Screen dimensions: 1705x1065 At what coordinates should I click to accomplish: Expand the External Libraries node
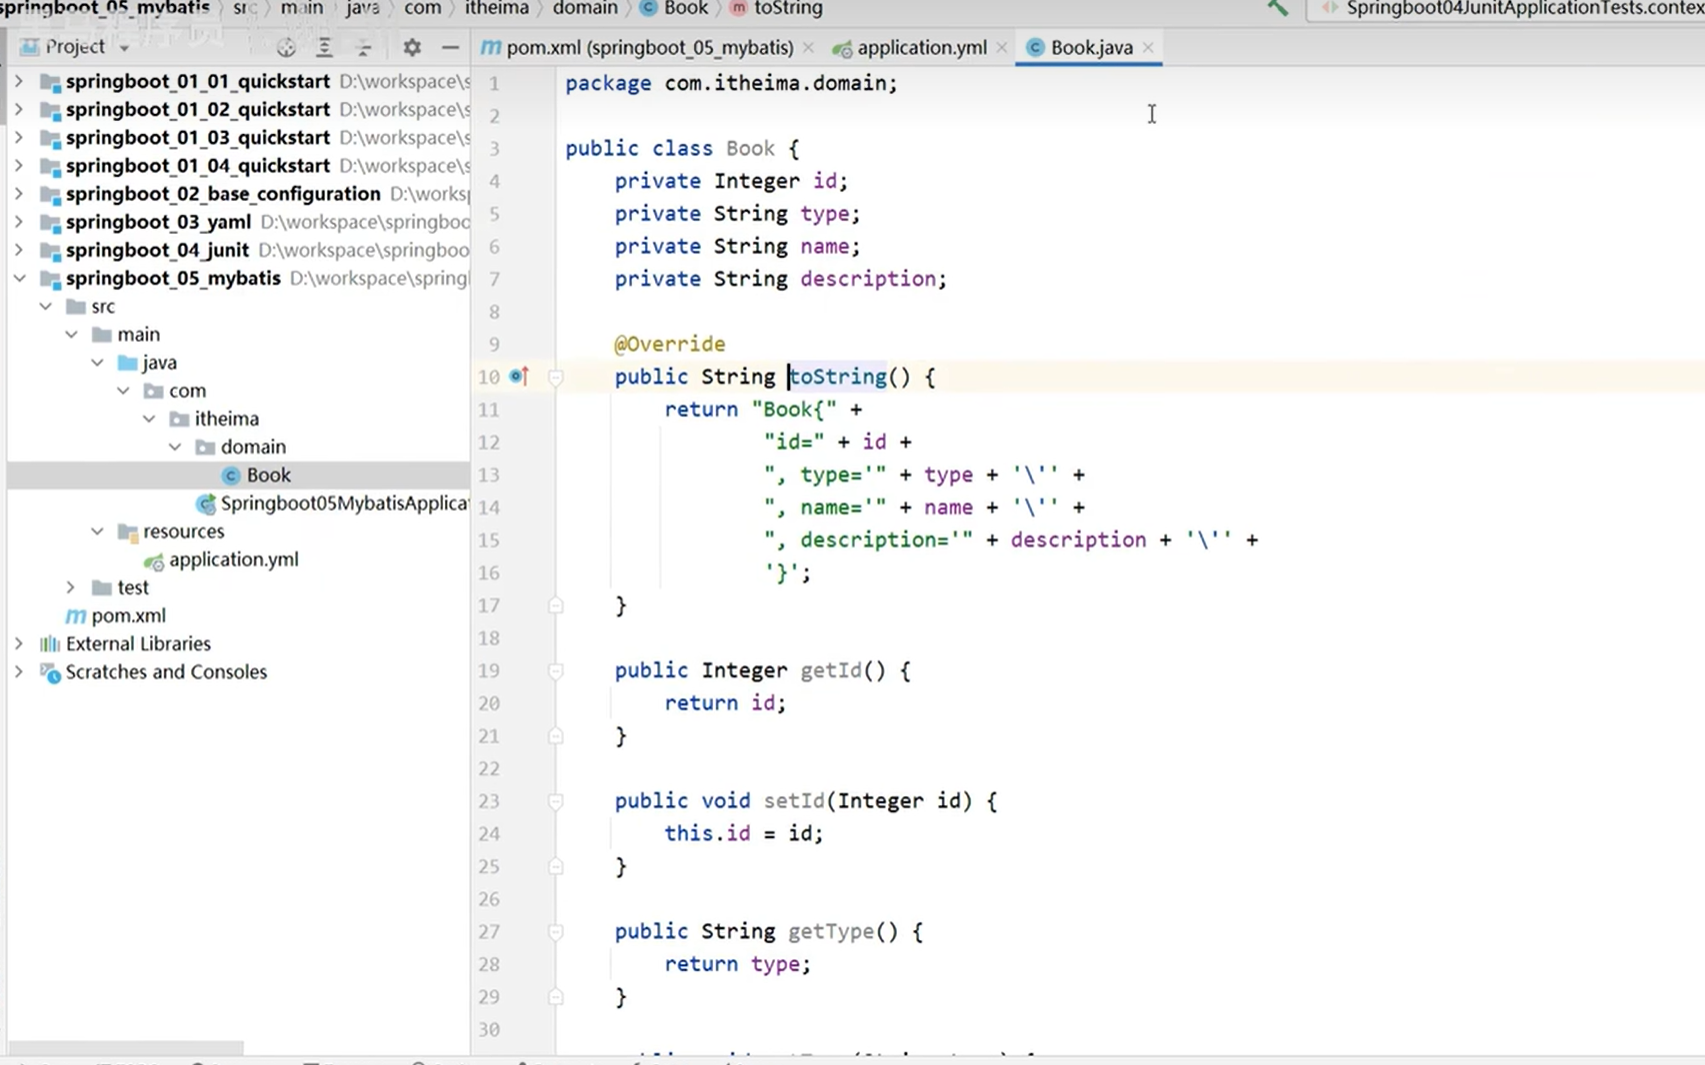point(19,643)
